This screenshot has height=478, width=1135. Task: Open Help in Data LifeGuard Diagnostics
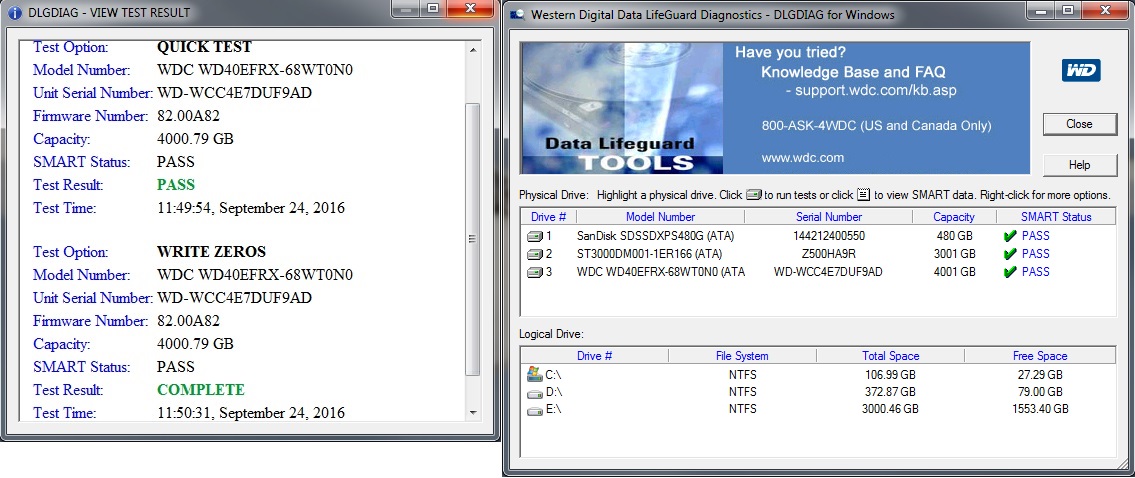(1079, 165)
